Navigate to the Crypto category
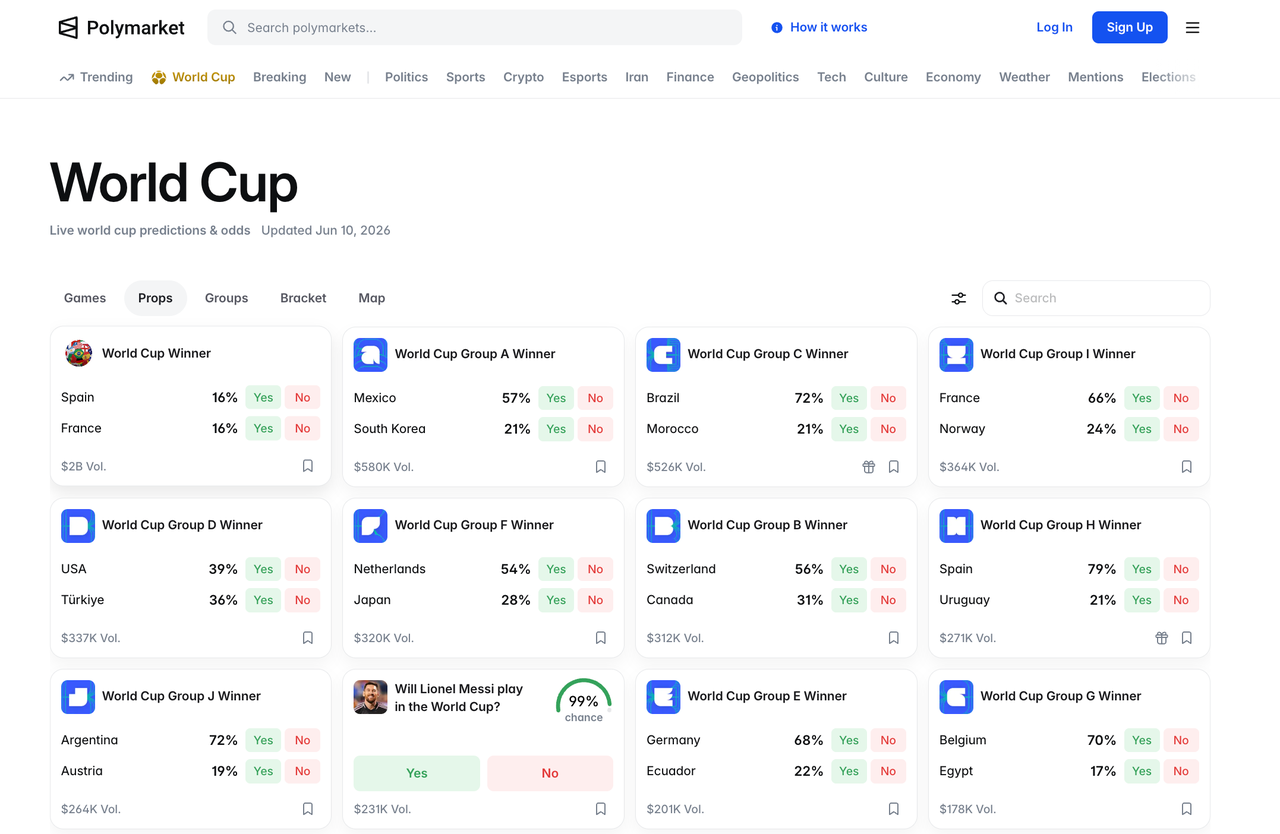Screen dimensions: 1280x834 (x=524, y=77)
